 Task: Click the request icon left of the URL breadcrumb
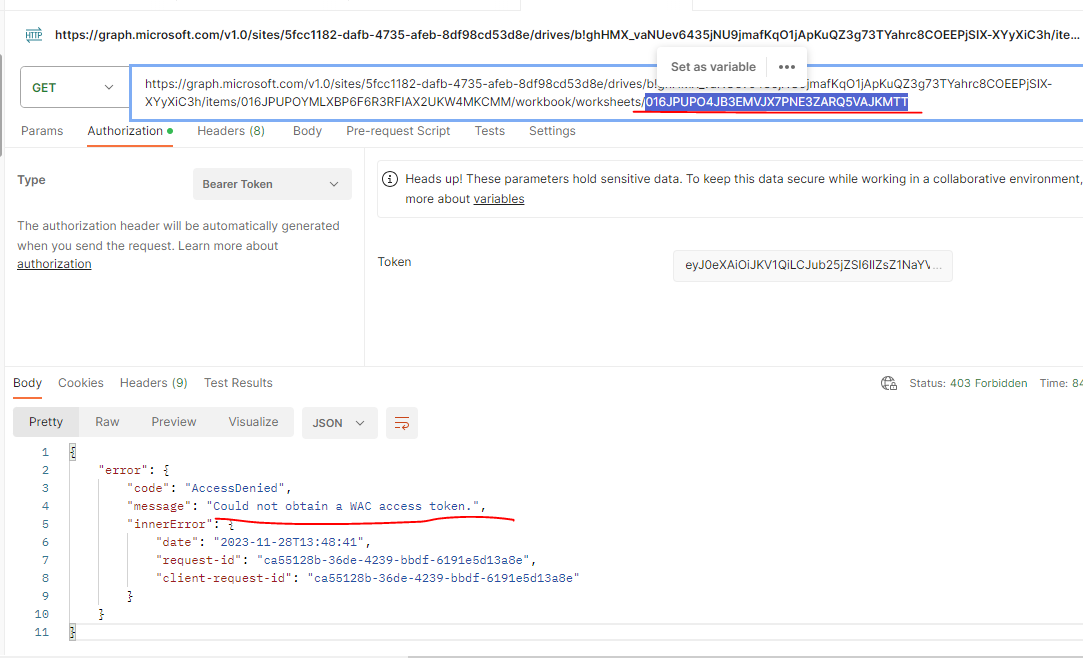(34, 33)
